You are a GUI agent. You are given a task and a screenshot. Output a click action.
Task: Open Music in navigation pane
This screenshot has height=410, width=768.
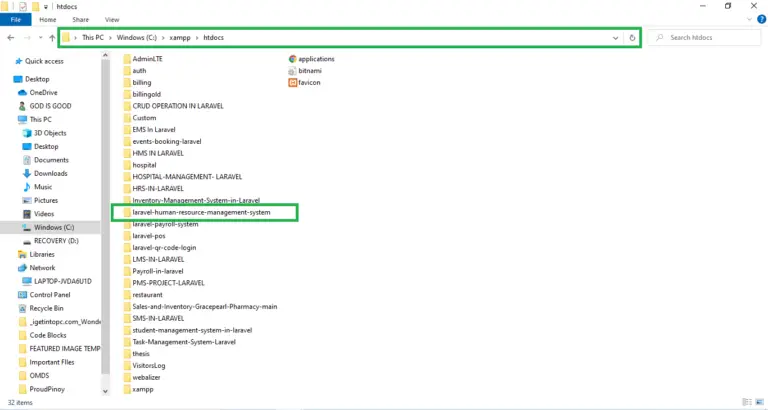(x=37, y=187)
